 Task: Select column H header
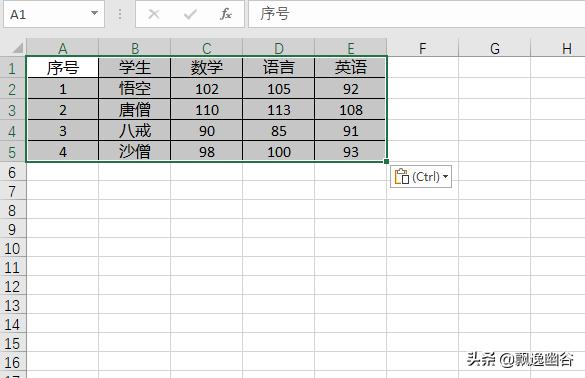pyautogui.click(x=558, y=48)
